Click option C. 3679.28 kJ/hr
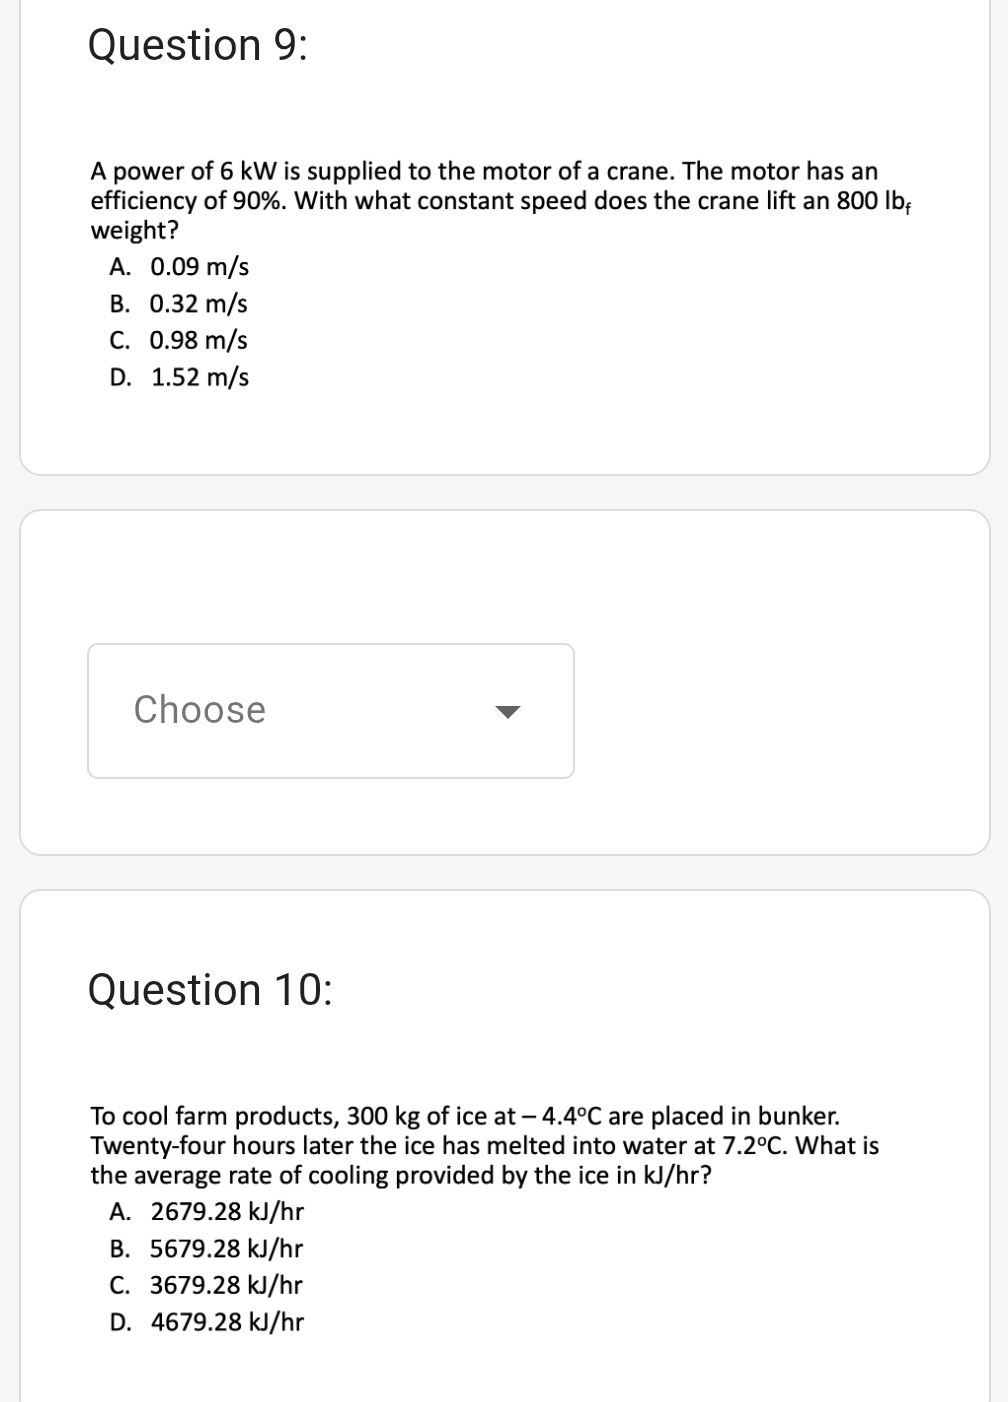This screenshot has width=1008, height=1402. click(x=207, y=1285)
